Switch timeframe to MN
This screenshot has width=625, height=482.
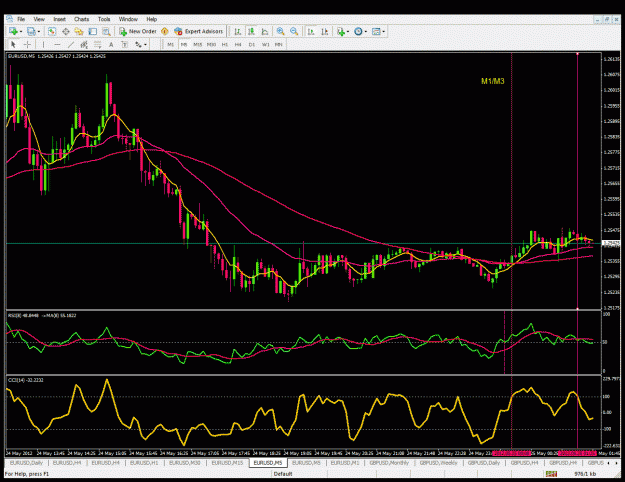[x=279, y=45]
